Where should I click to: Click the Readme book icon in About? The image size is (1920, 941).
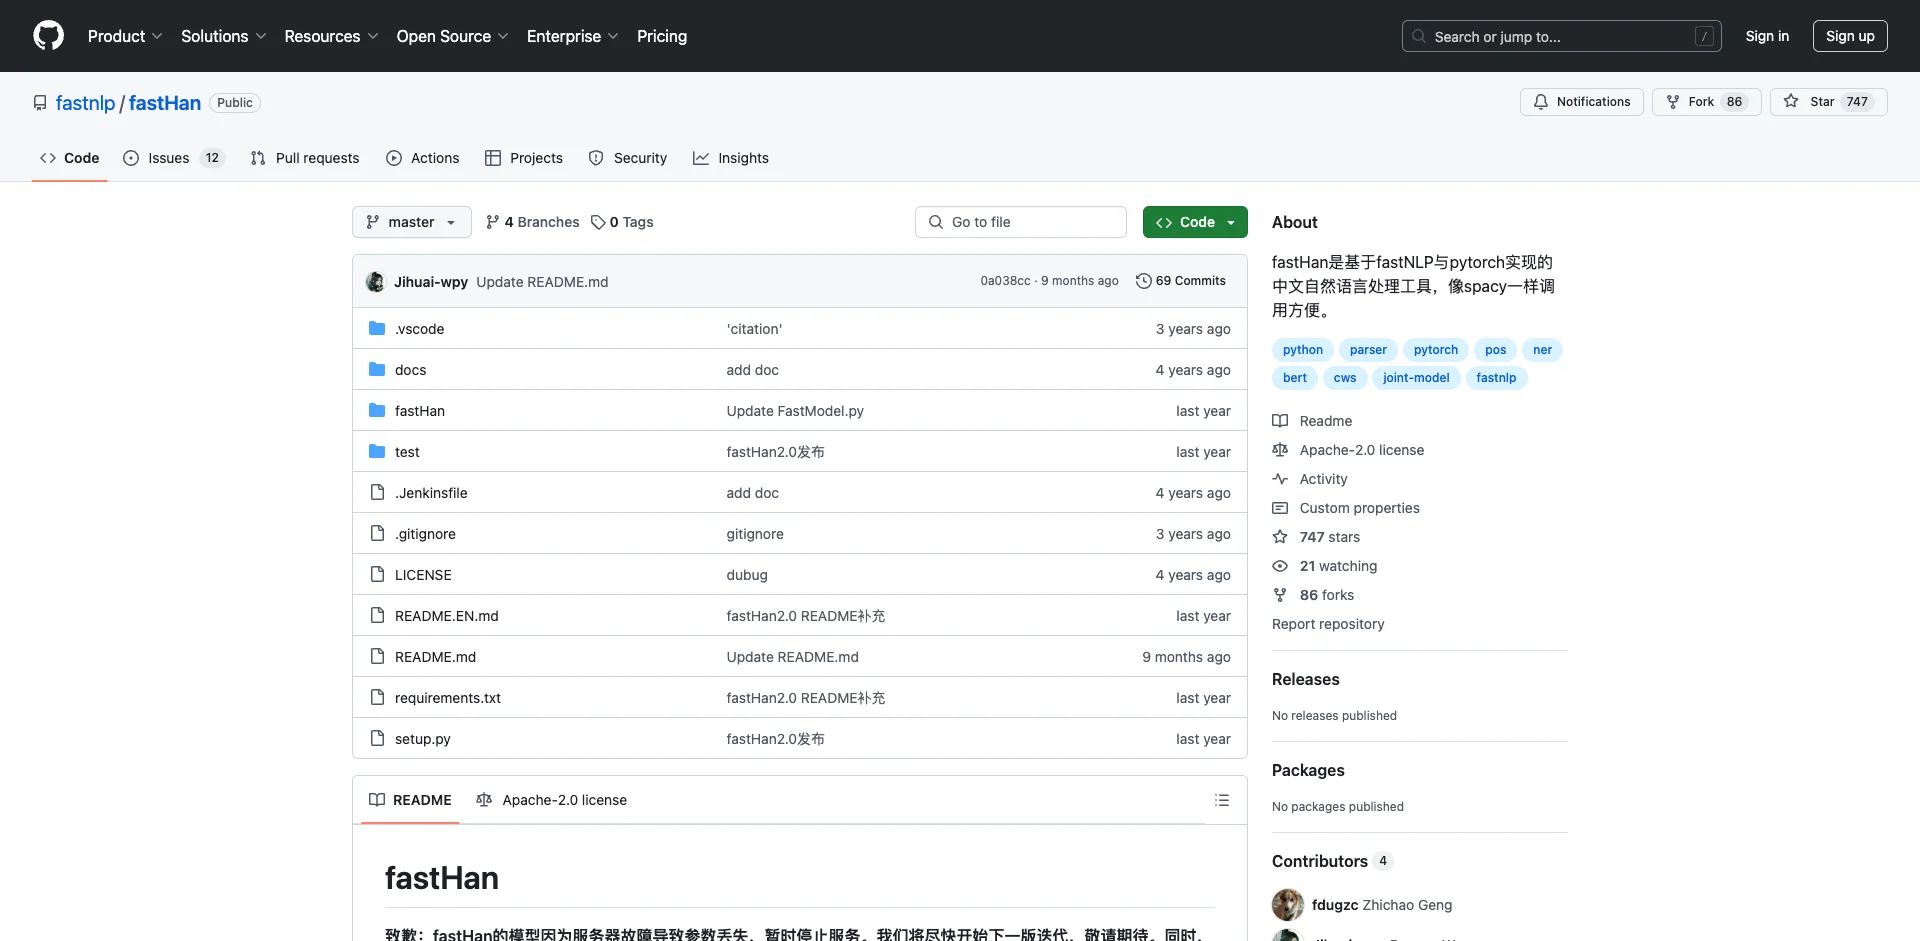click(x=1280, y=421)
